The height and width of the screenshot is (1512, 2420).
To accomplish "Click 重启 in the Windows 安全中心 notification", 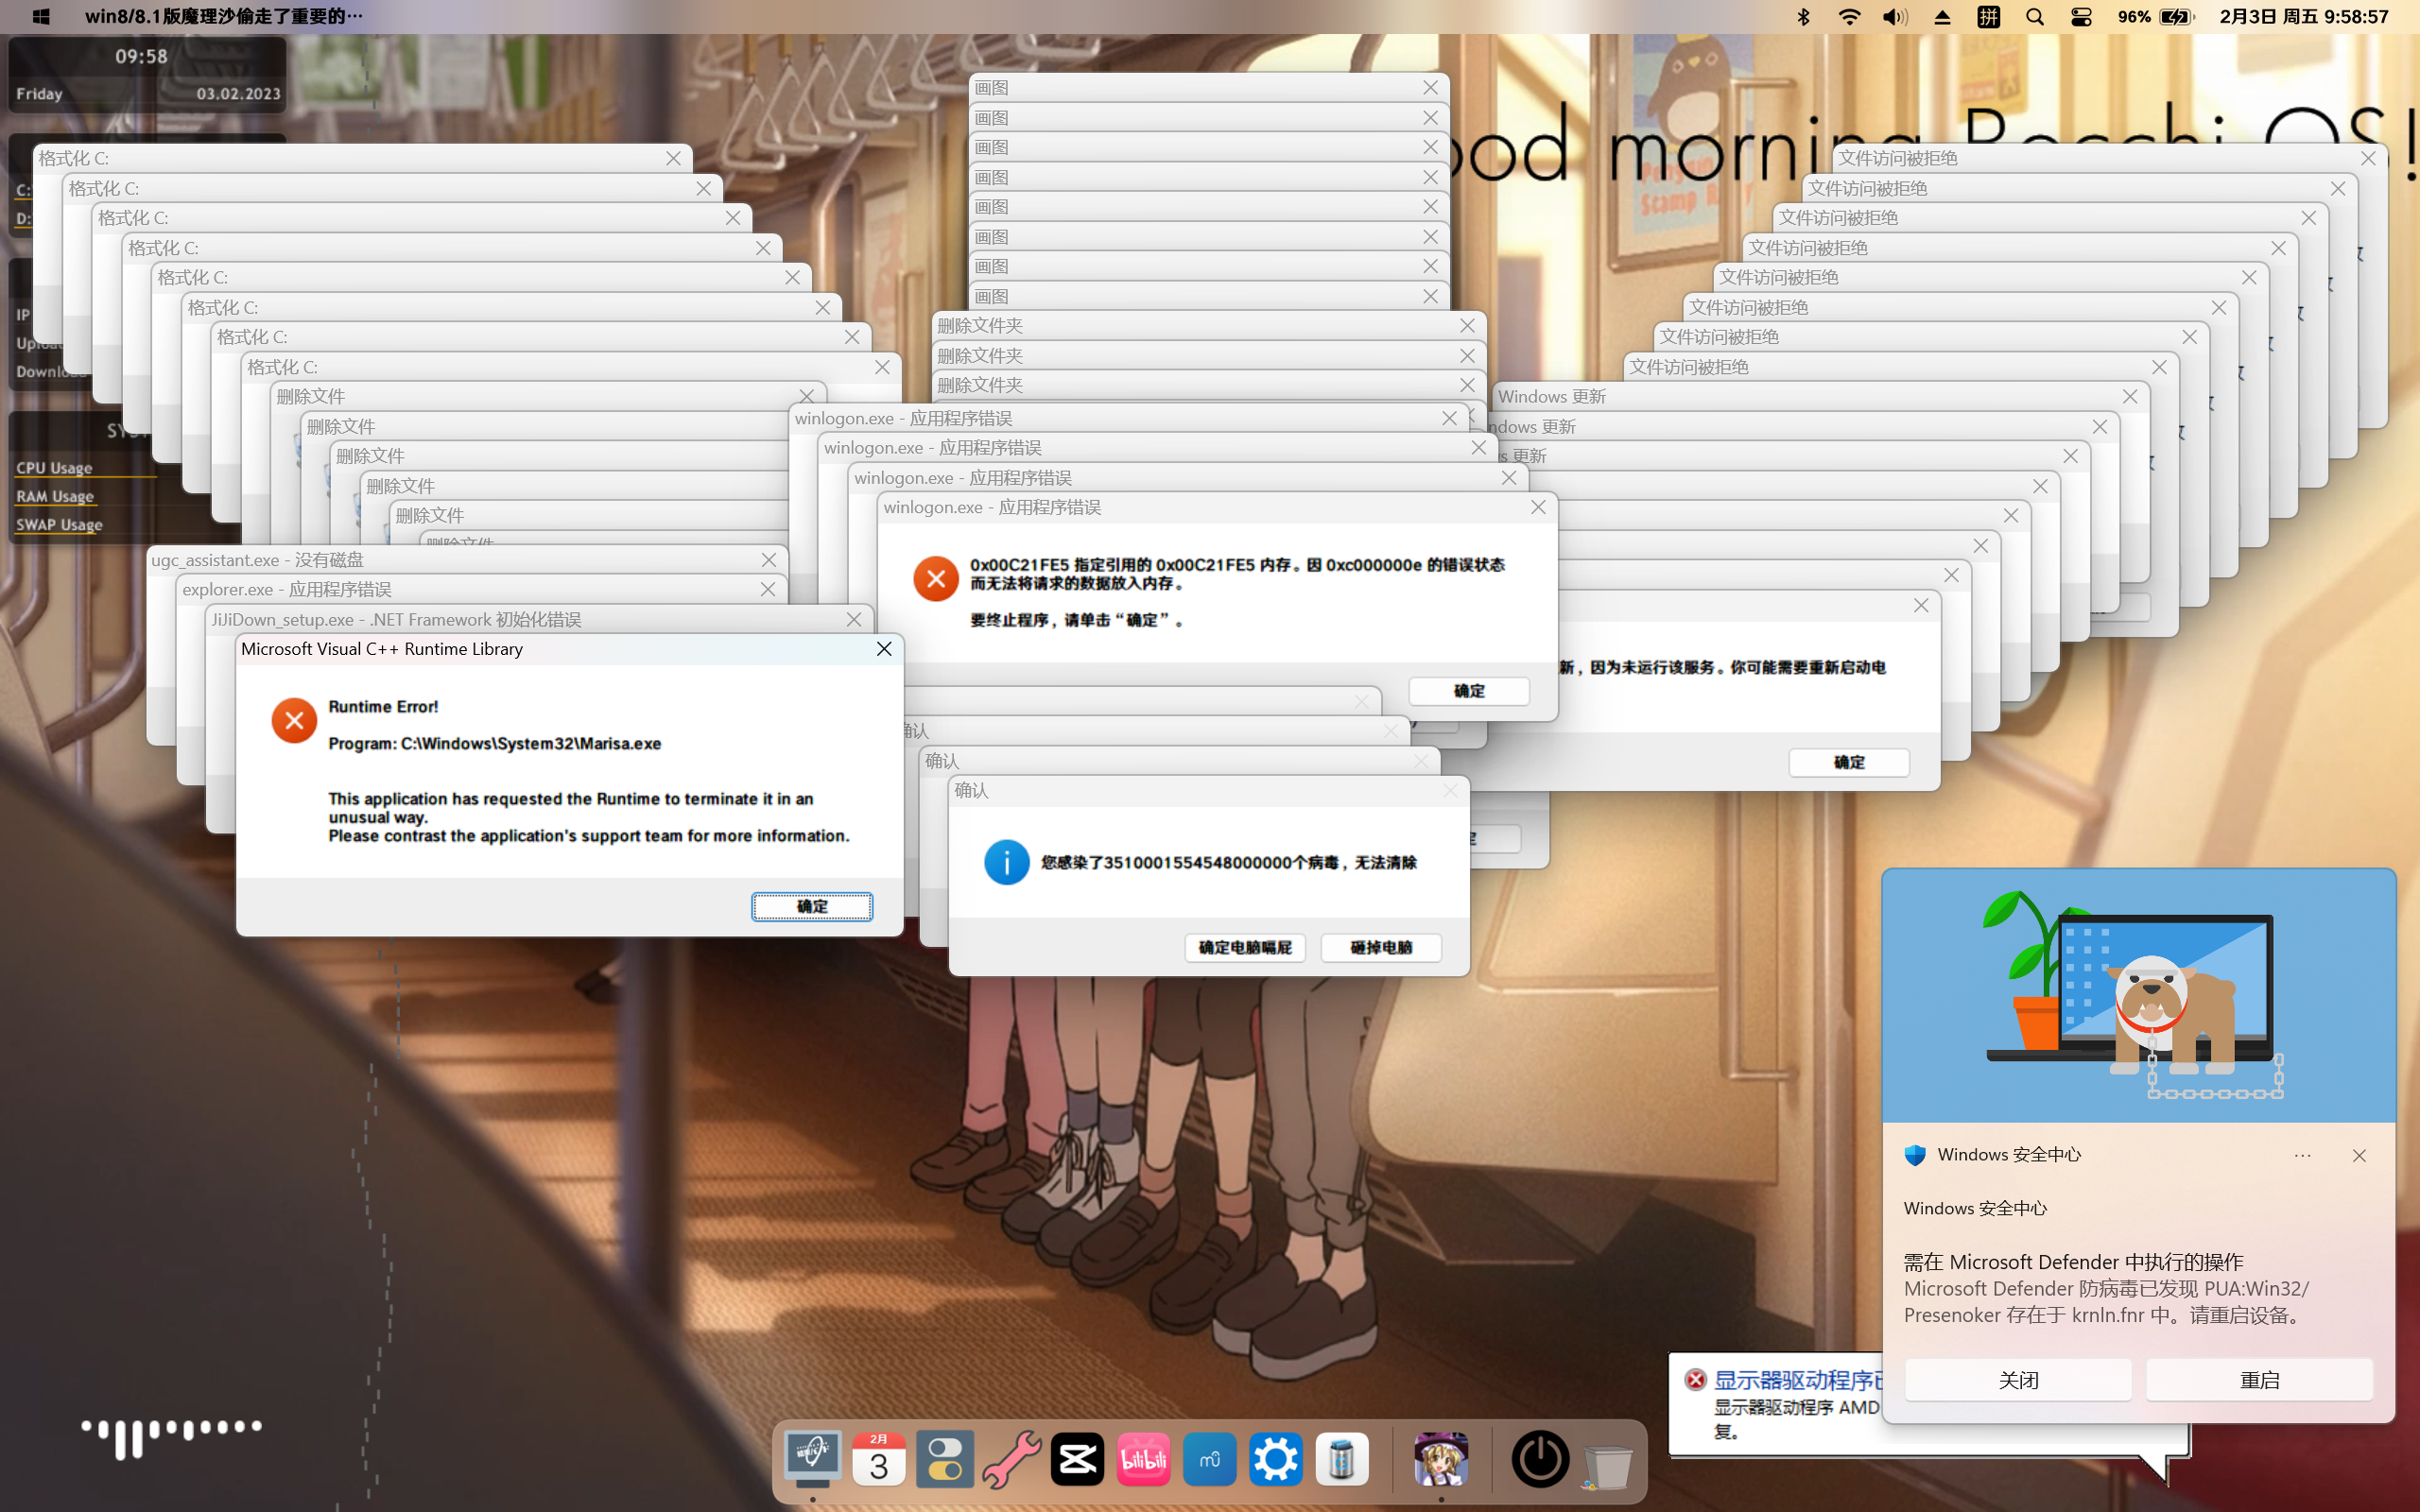I will point(2259,1380).
